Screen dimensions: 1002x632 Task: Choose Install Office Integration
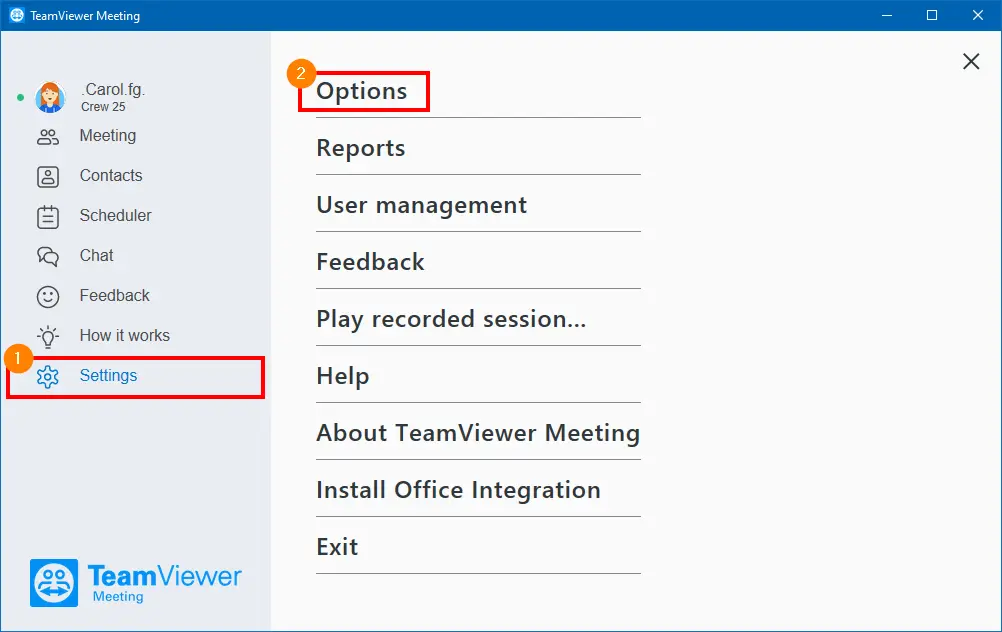coord(458,490)
